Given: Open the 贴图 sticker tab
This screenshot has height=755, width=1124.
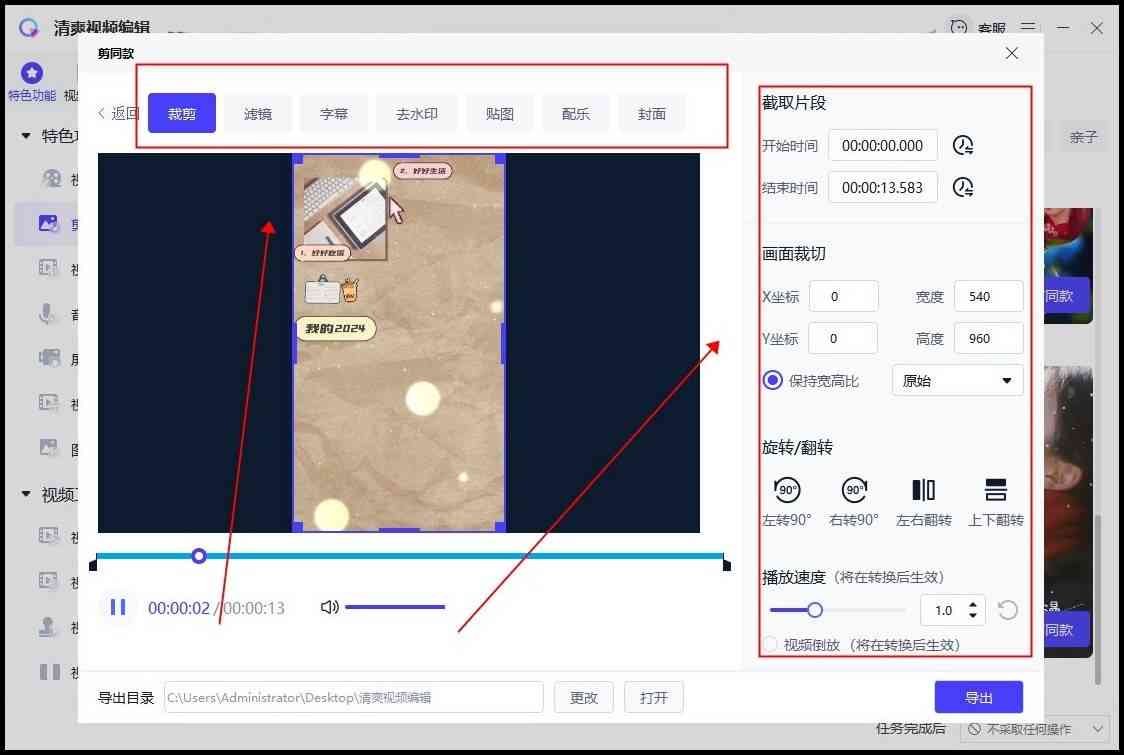Looking at the screenshot, I should (x=500, y=113).
